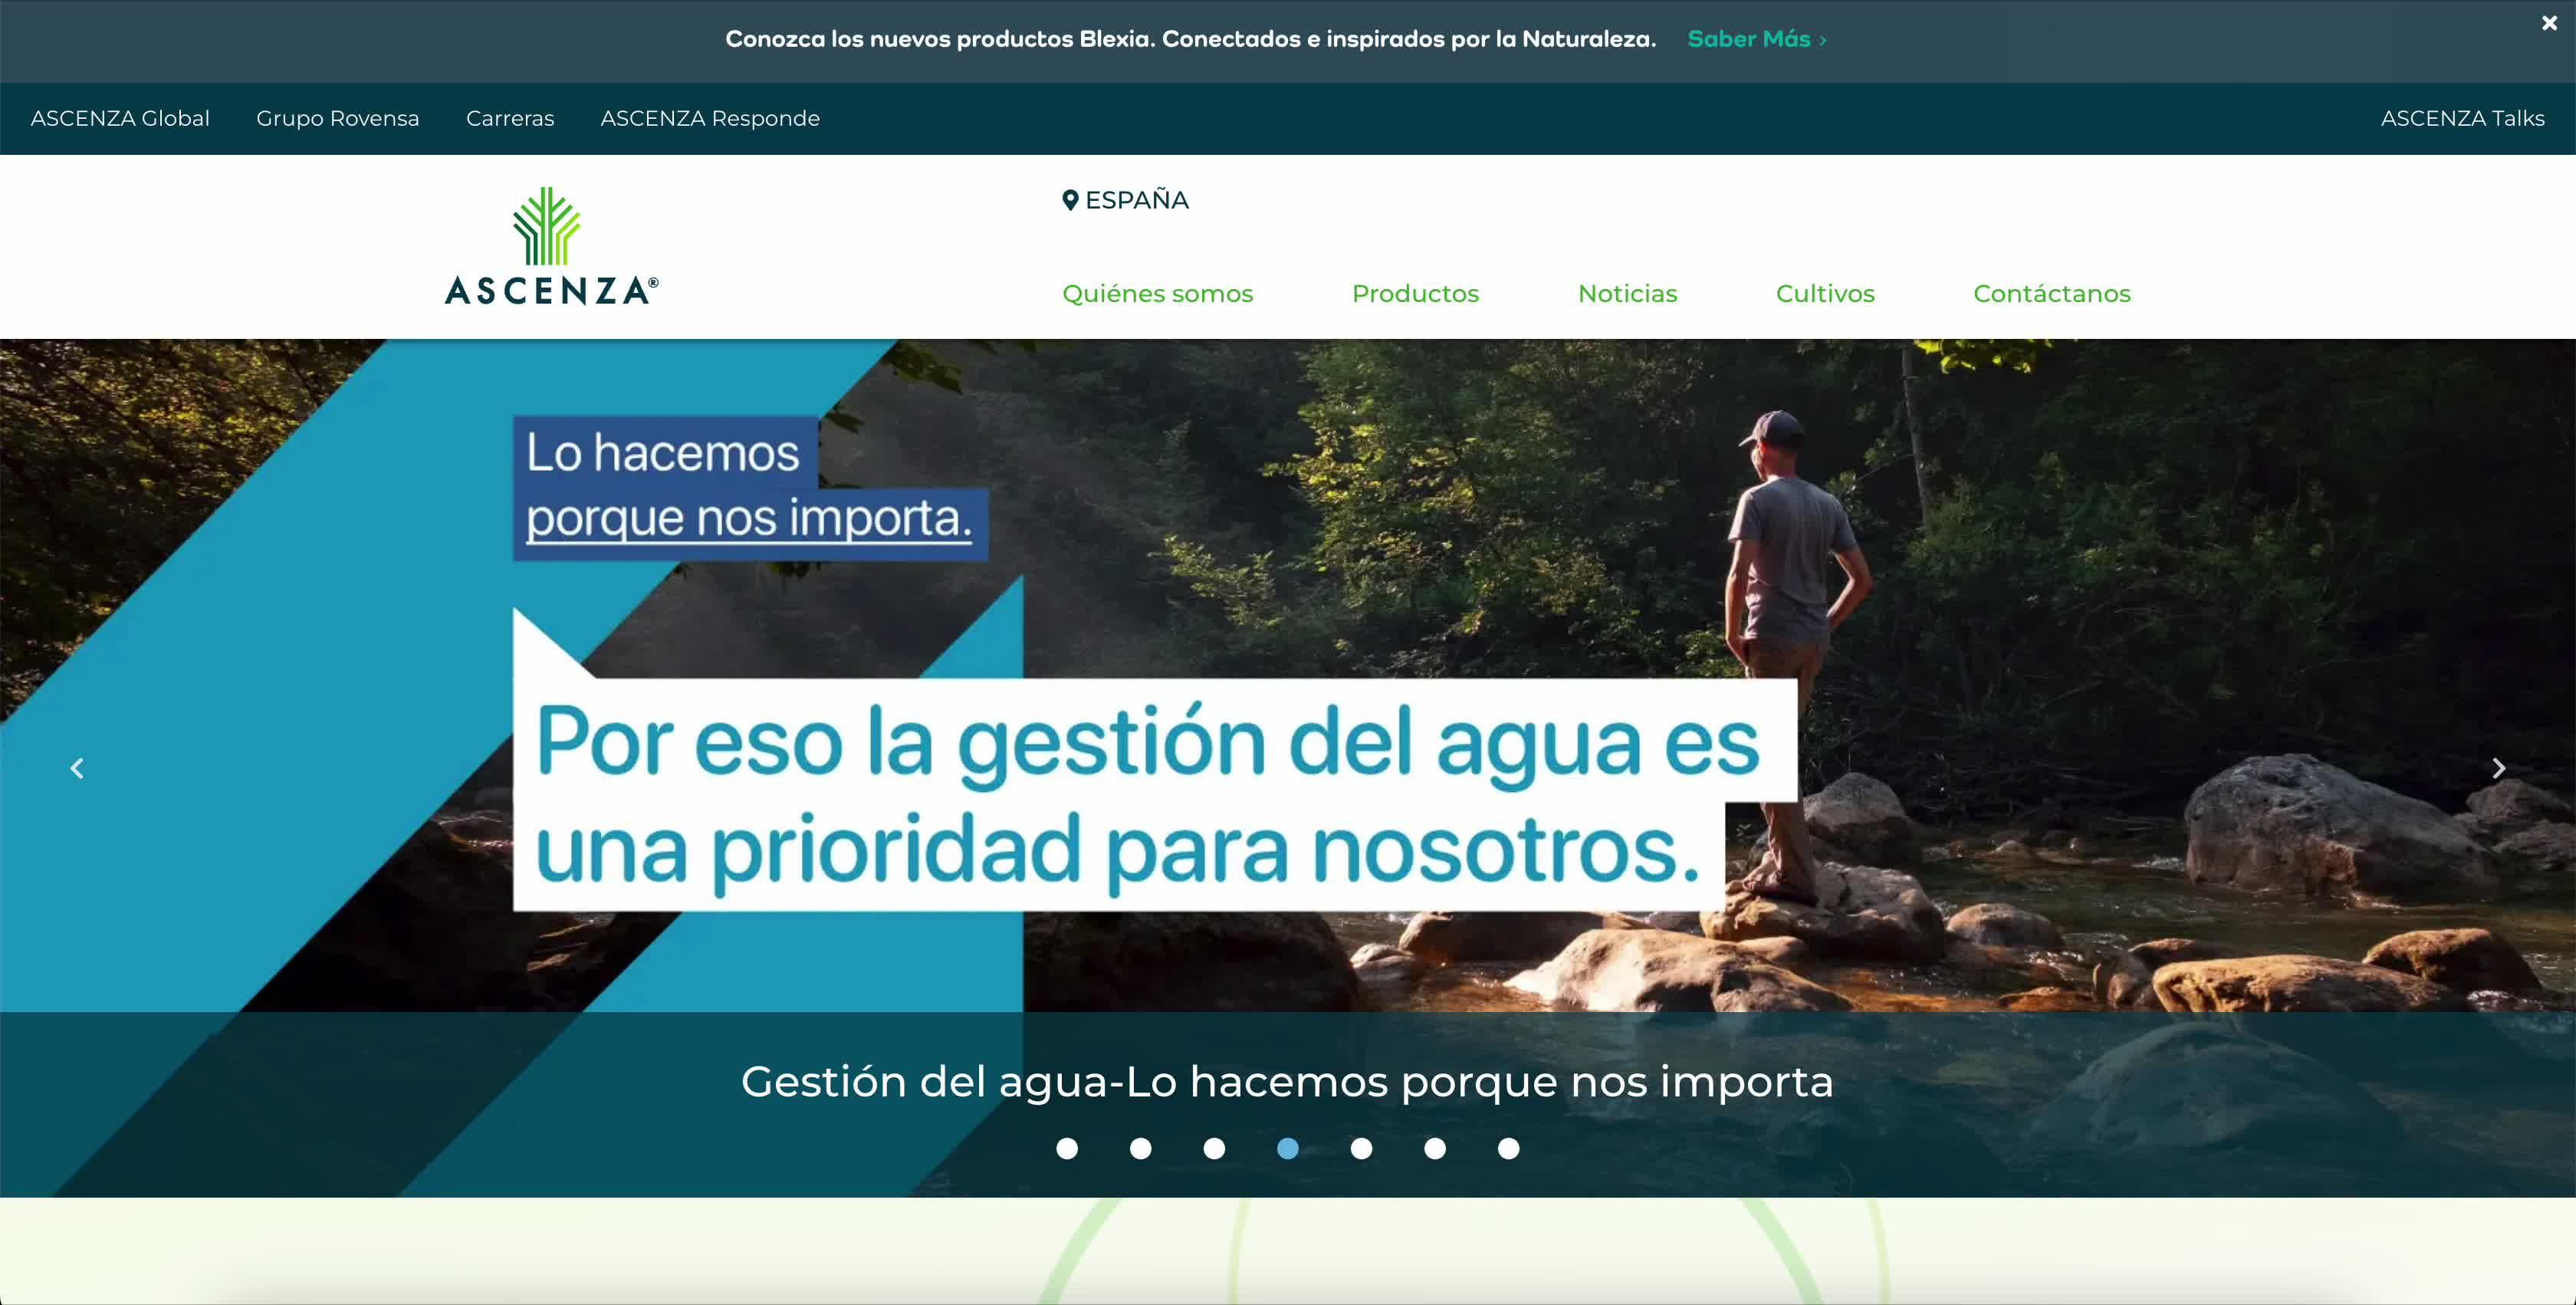
Task: Select the first carousel dot
Action: (x=1067, y=1148)
